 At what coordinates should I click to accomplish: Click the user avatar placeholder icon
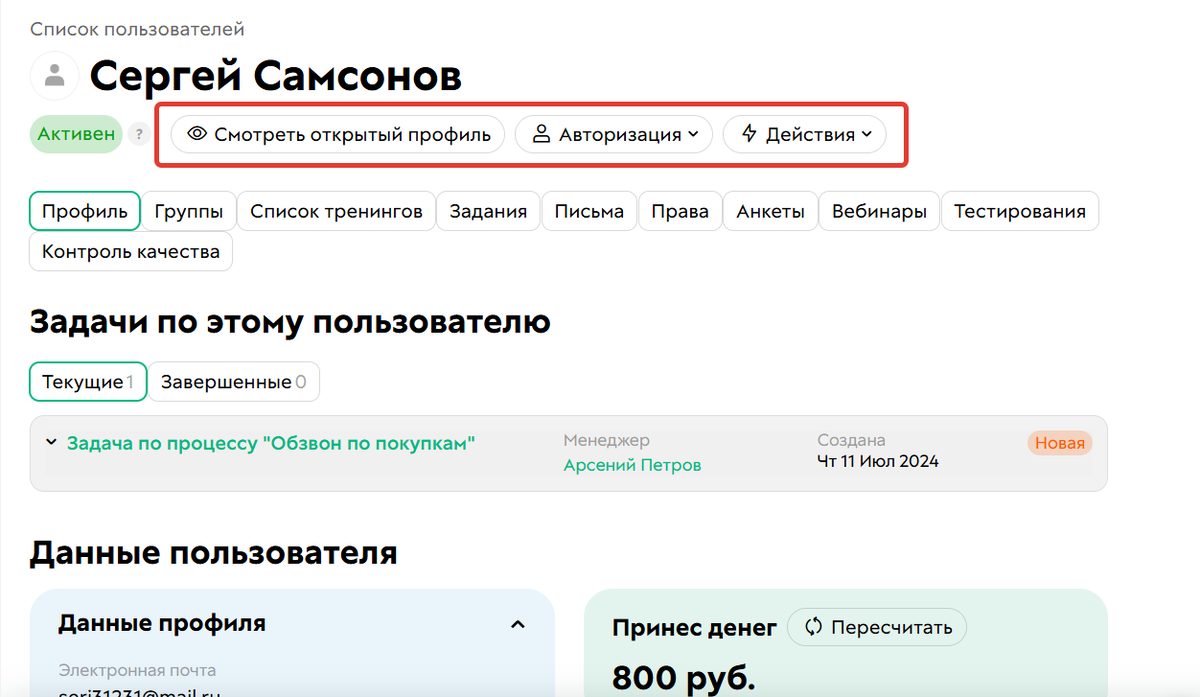coord(54,76)
